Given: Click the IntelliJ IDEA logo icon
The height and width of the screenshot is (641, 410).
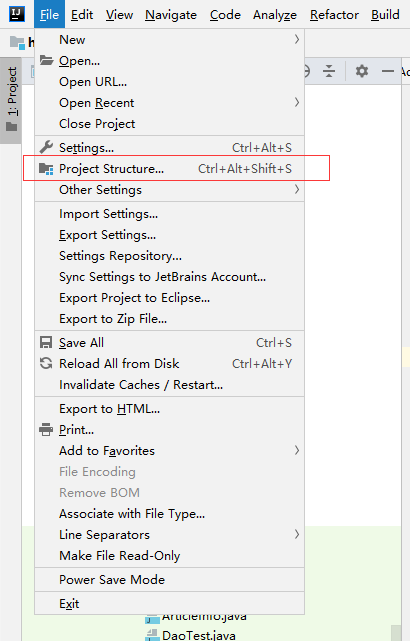Looking at the screenshot, I should (17, 14).
